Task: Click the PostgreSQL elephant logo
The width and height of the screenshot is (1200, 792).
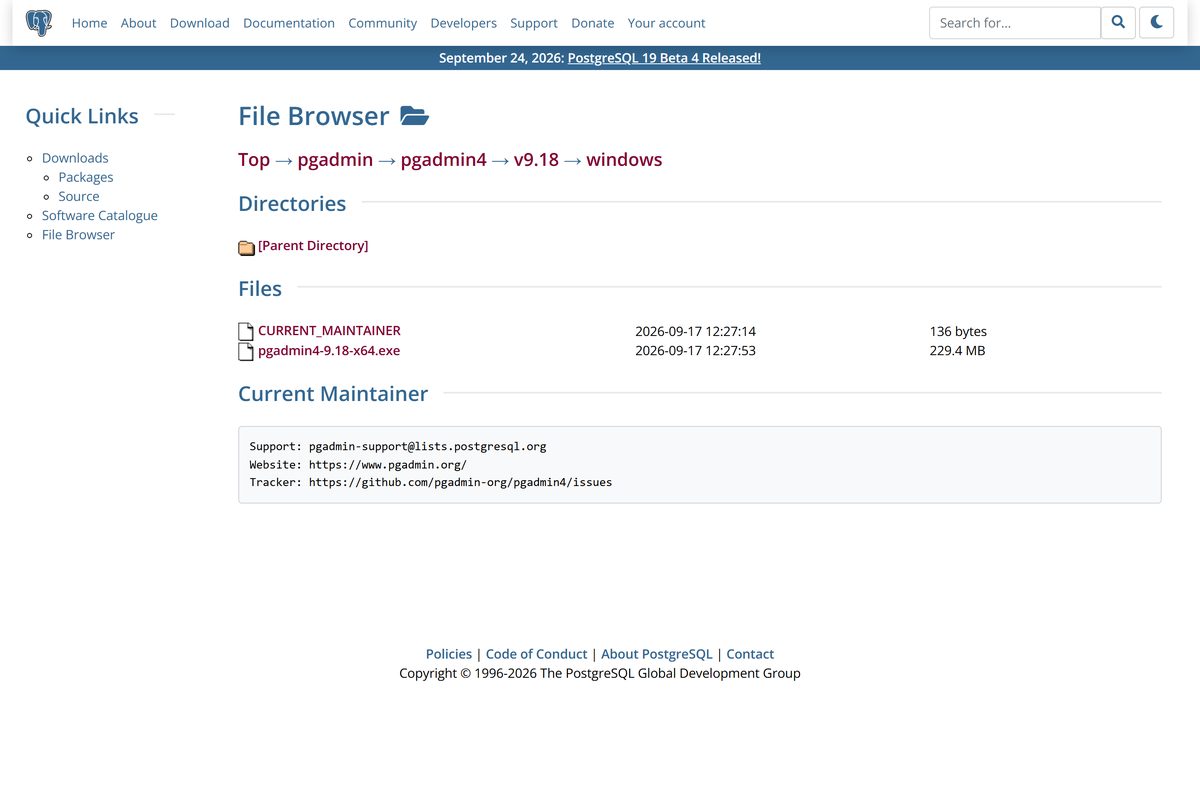Action: click(39, 23)
